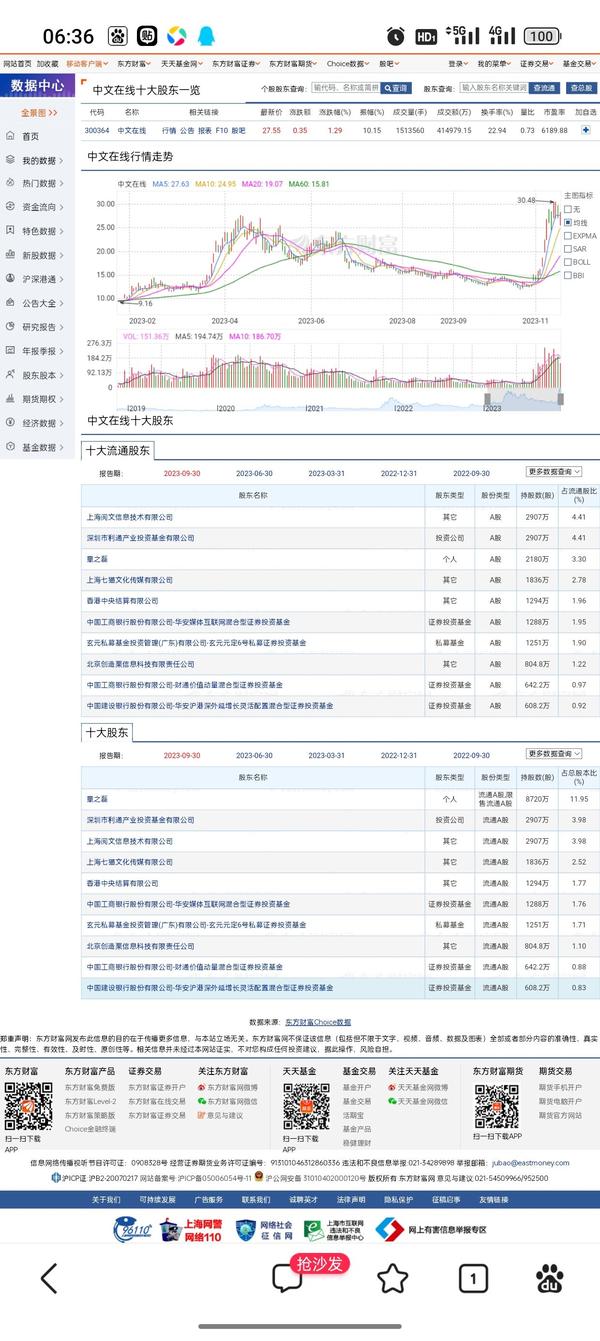Viewport: 600px width, 1341px height.
Task: Click the 数据中心 logo banner
Action: pyautogui.click(x=38, y=86)
